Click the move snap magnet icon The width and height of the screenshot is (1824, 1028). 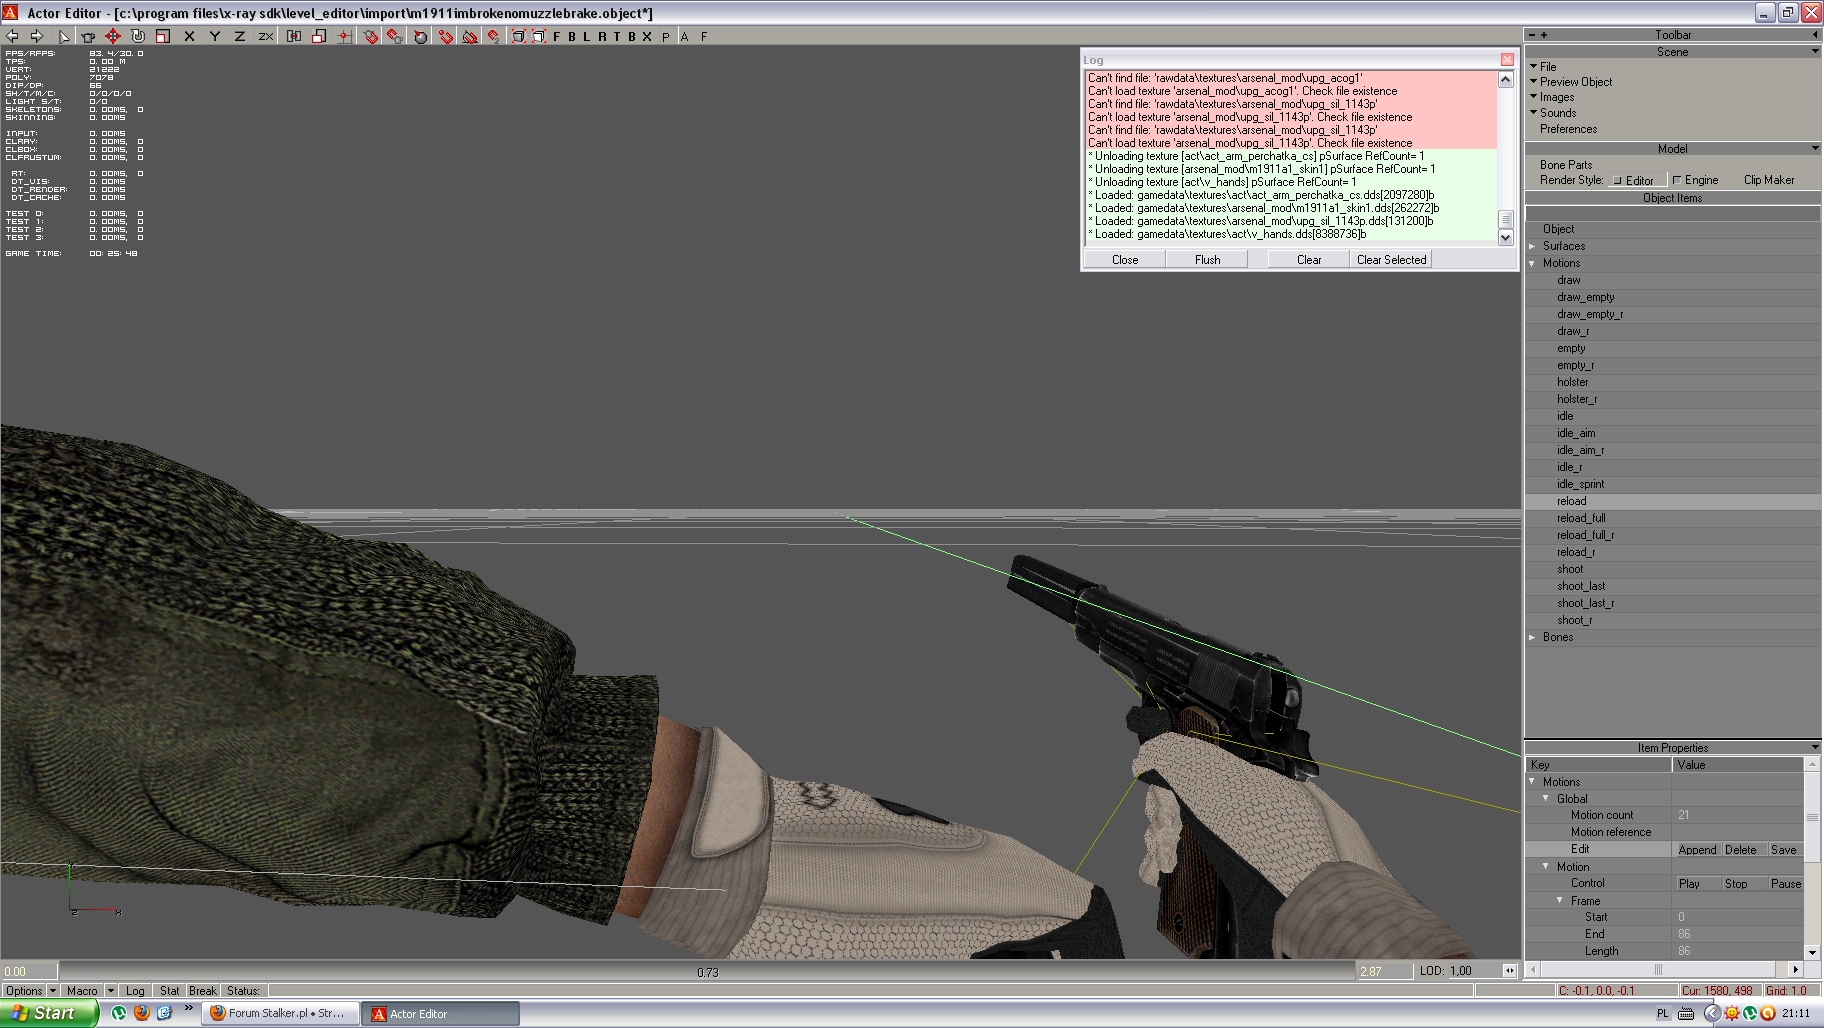click(493, 36)
